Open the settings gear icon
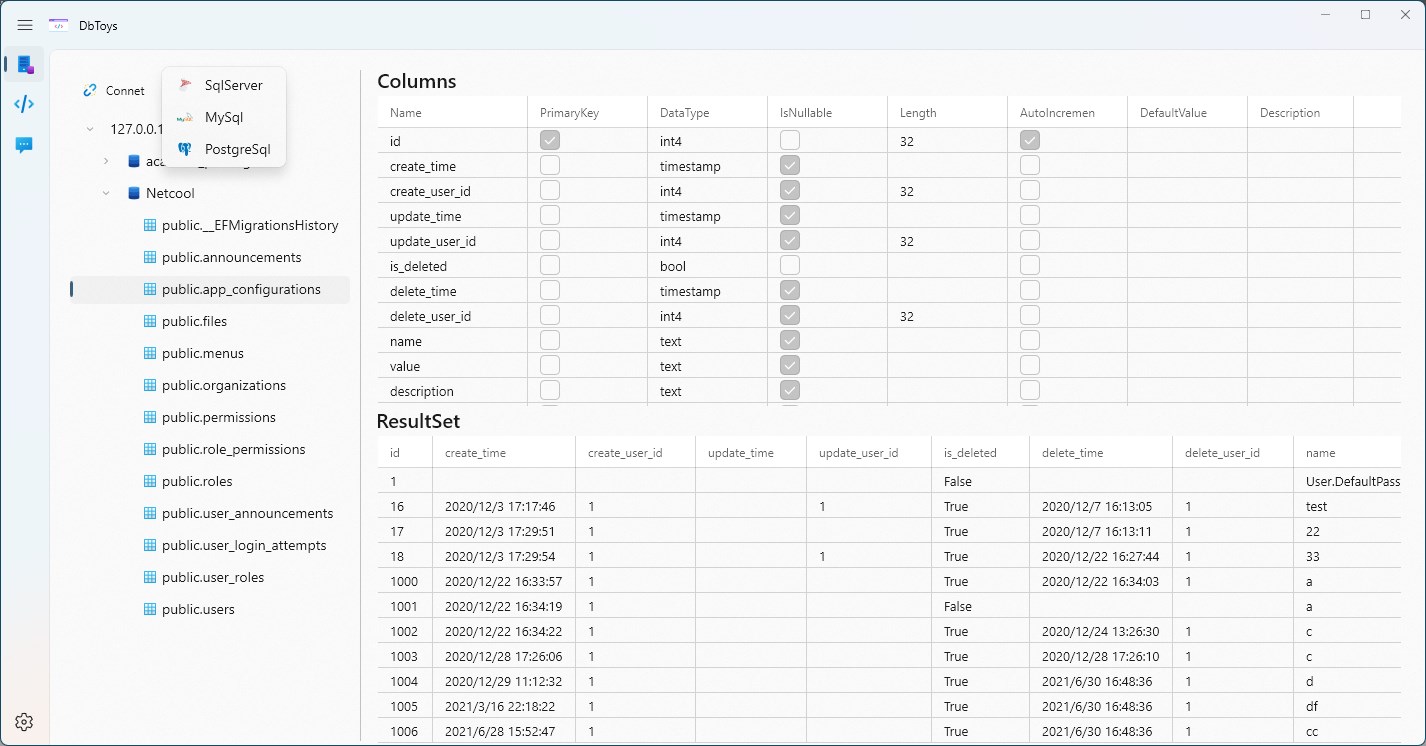Viewport: 1426px width, 746px height. click(x=25, y=722)
